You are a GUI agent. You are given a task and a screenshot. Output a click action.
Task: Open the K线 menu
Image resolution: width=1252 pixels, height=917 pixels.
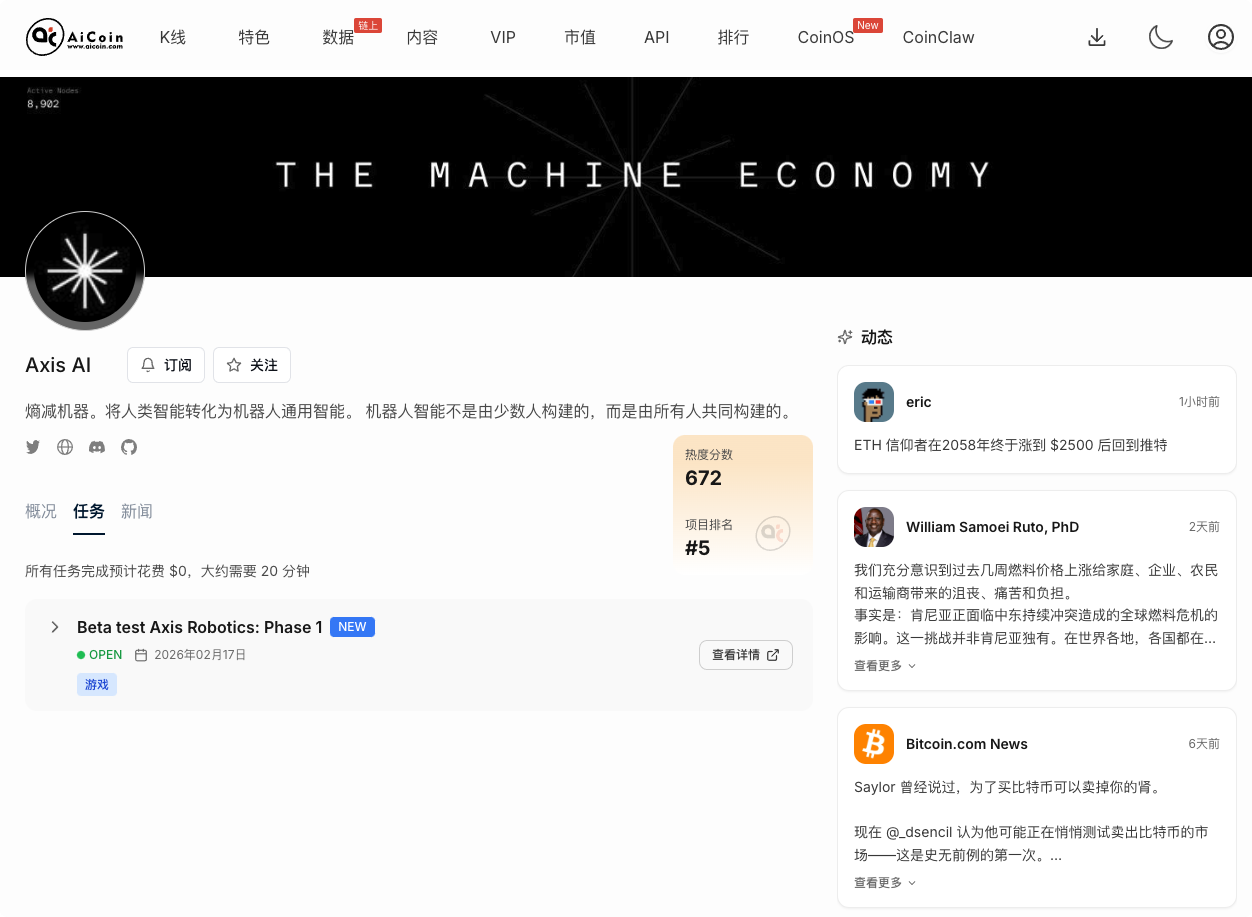tap(173, 37)
